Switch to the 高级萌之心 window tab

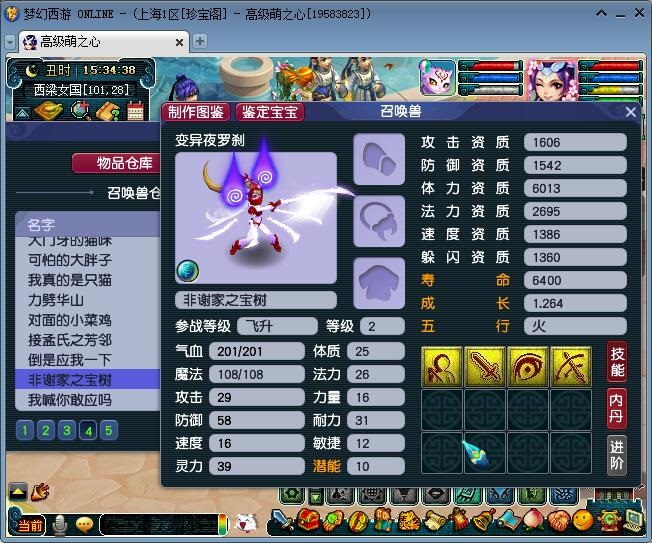click(x=104, y=42)
